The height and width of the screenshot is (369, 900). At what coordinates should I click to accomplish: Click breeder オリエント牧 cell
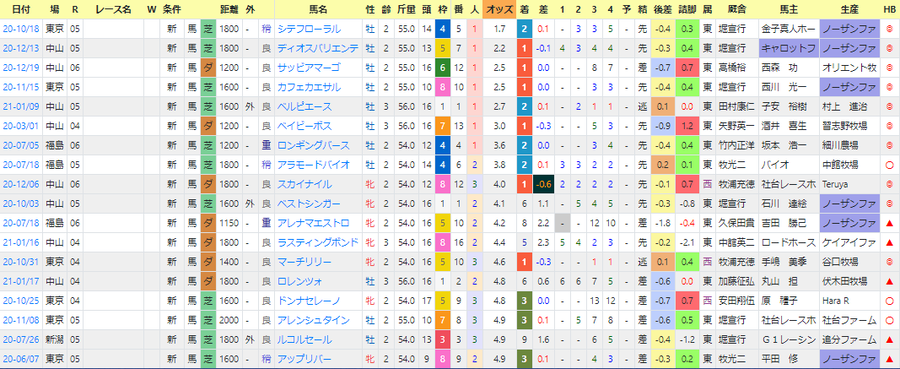coord(849,68)
